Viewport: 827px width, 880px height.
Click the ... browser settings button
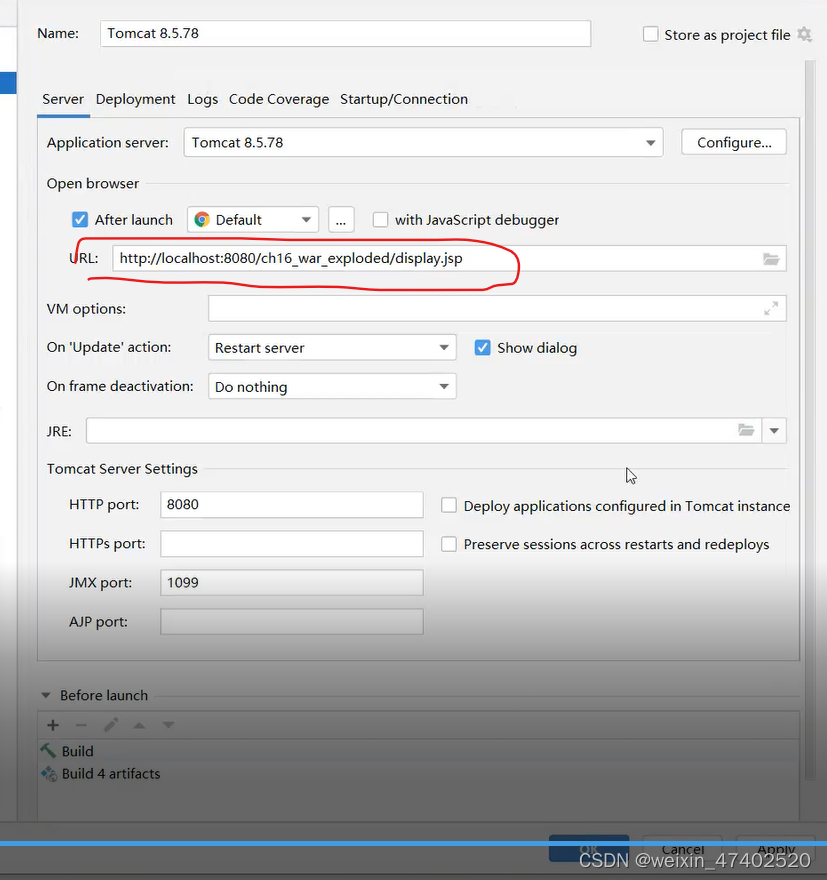(x=341, y=219)
